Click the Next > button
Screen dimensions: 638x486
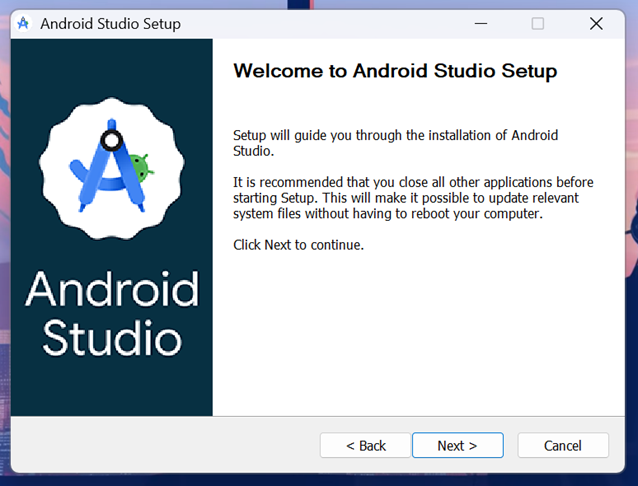click(458, 445)
